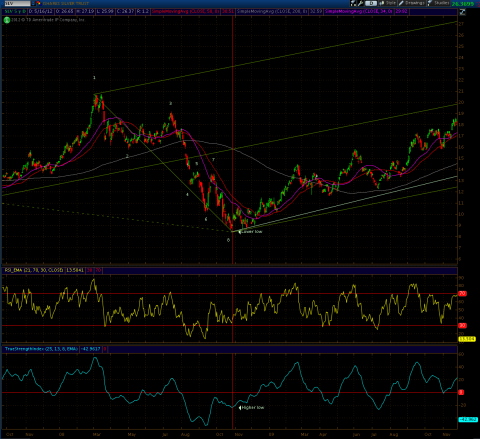
Task: Click the 32.59 moving average value
Action: 316,11
